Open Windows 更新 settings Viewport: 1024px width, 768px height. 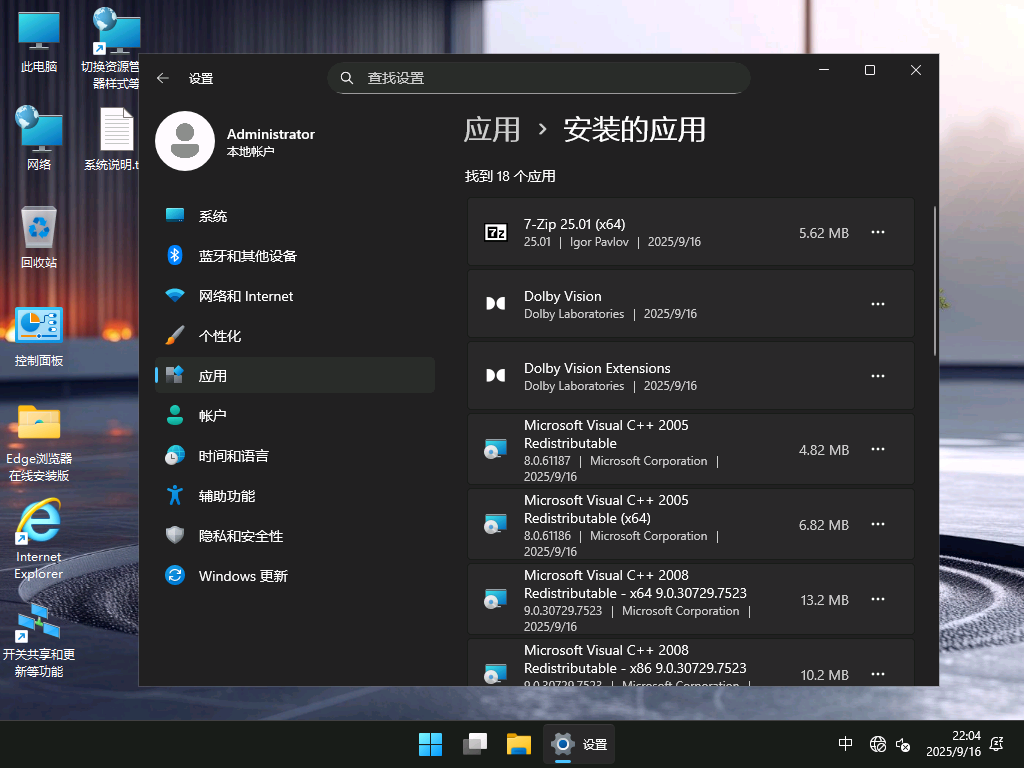click(x=295, y=576)
